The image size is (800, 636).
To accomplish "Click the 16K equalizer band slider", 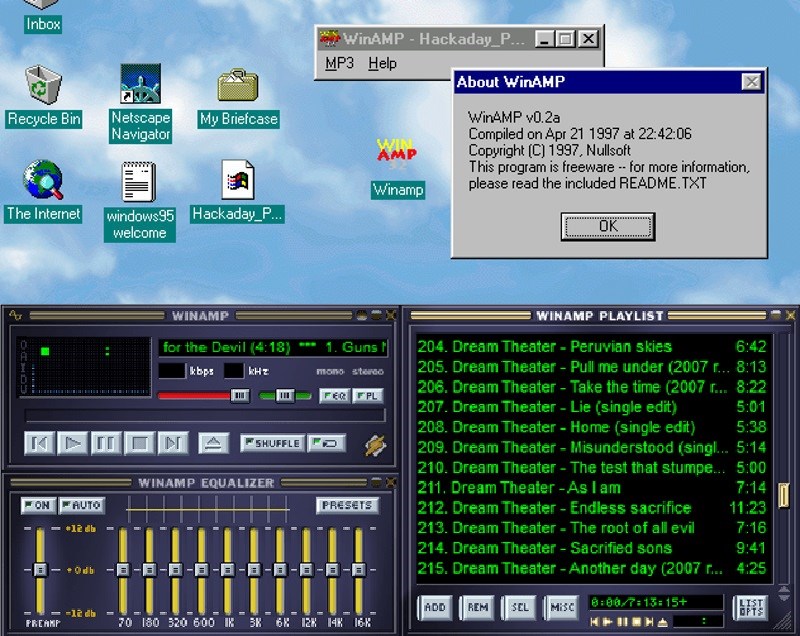I will 359,570.
